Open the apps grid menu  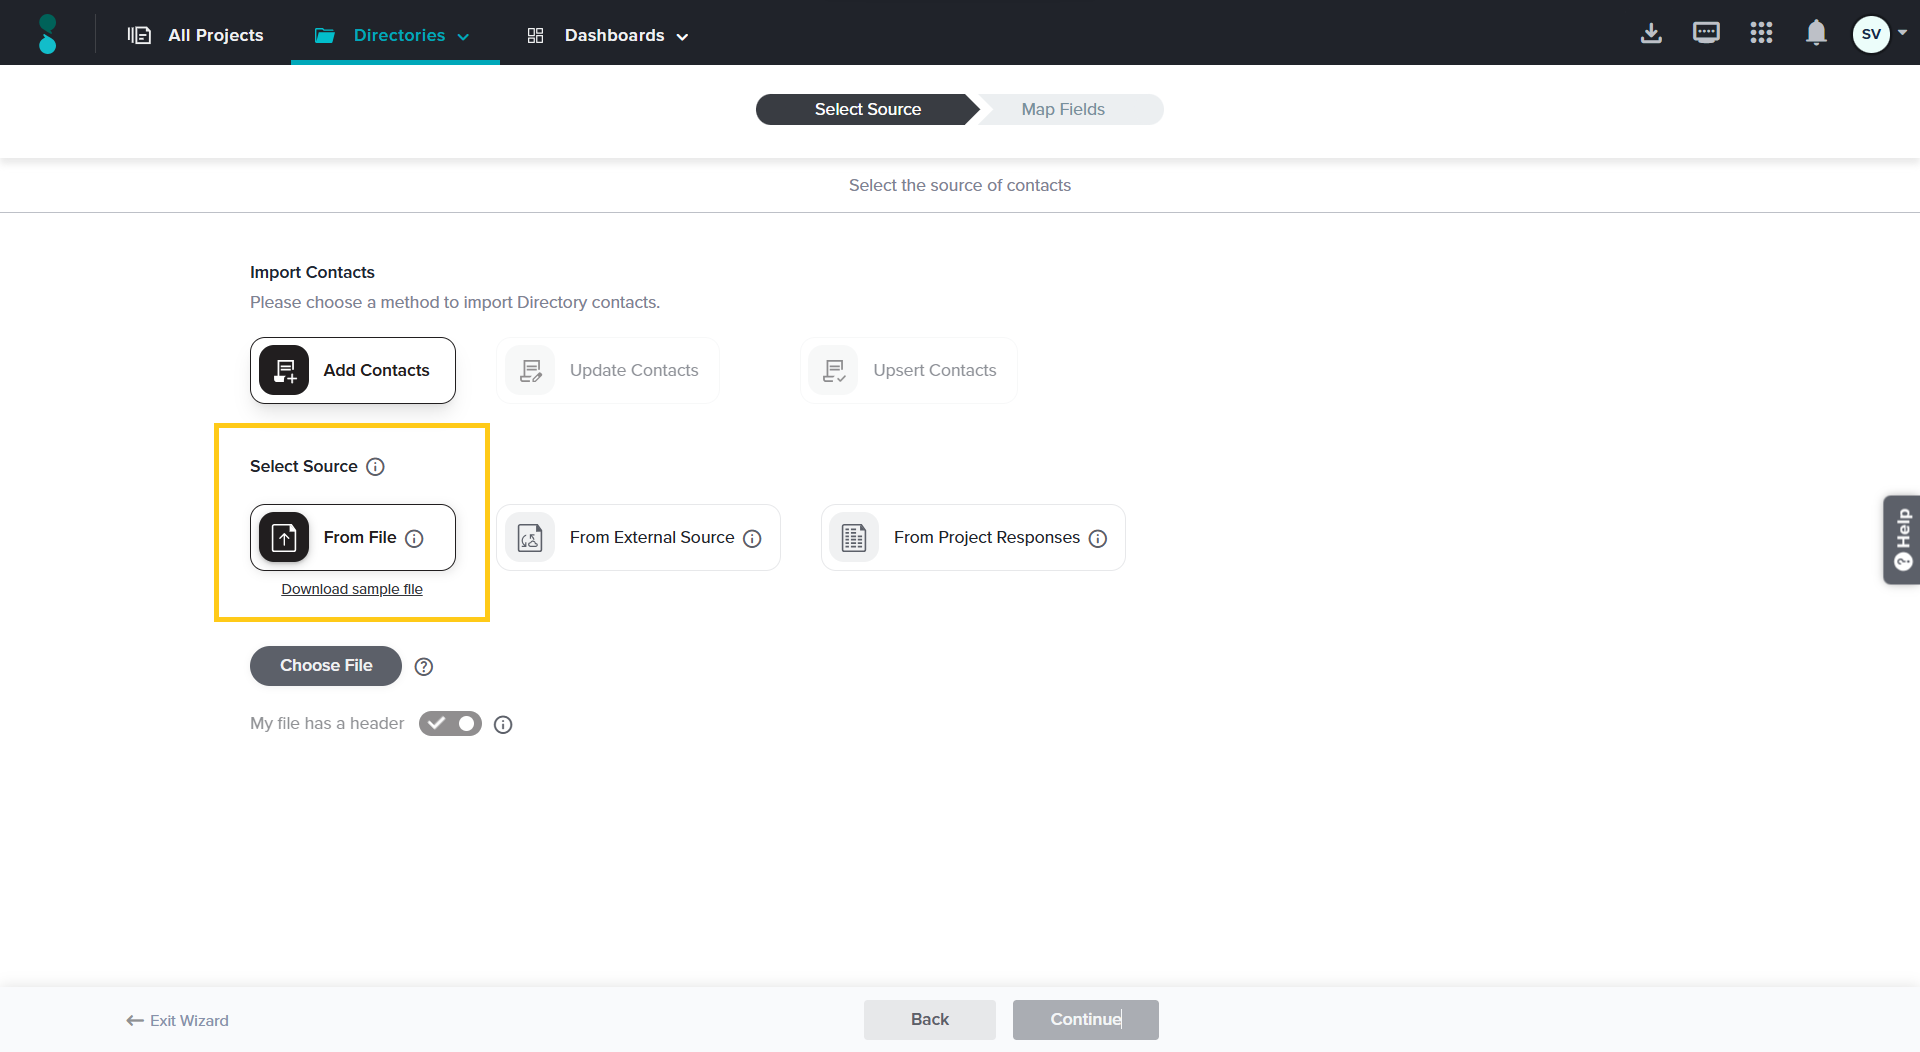coord(1761,34)
